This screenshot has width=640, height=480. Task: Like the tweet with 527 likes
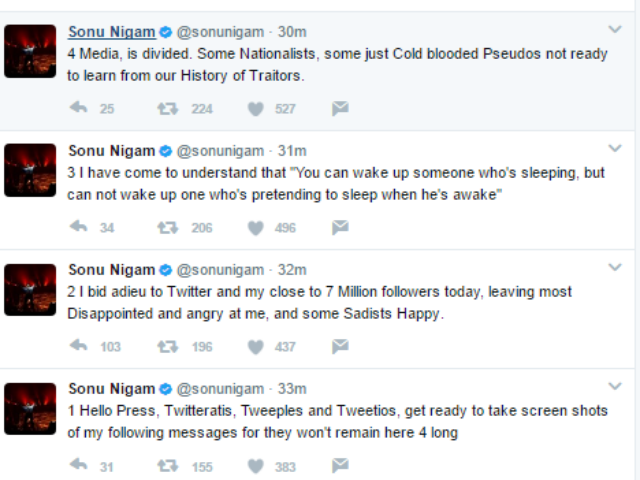256,109
